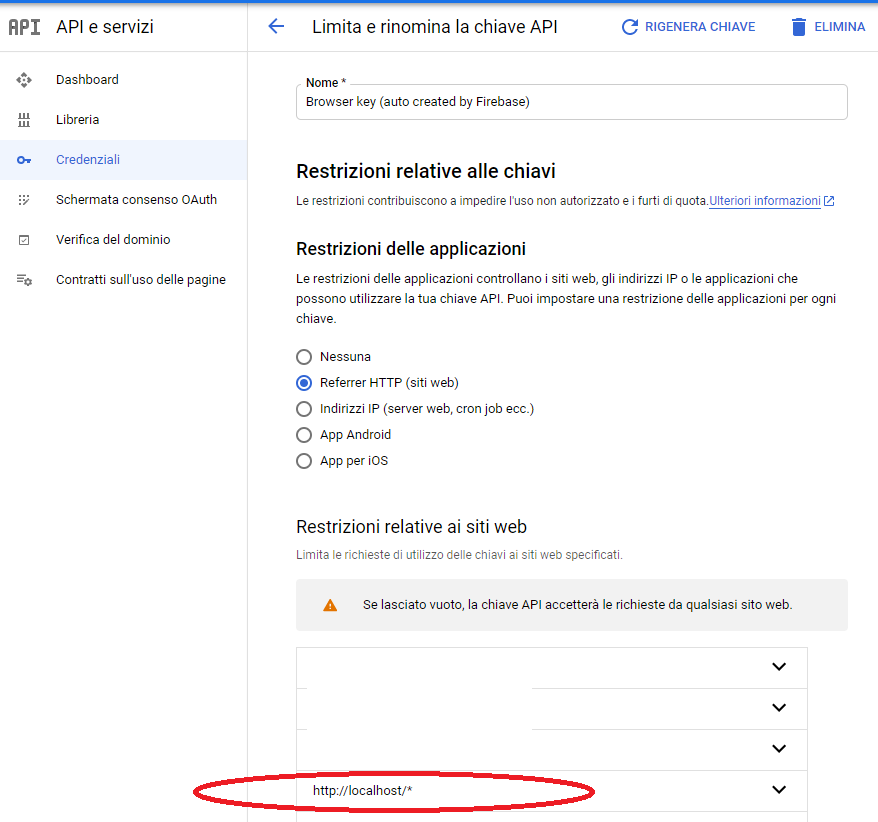878x822 pixels.
Task: Open the first website restriction dropdown
Action: (779, 667)
